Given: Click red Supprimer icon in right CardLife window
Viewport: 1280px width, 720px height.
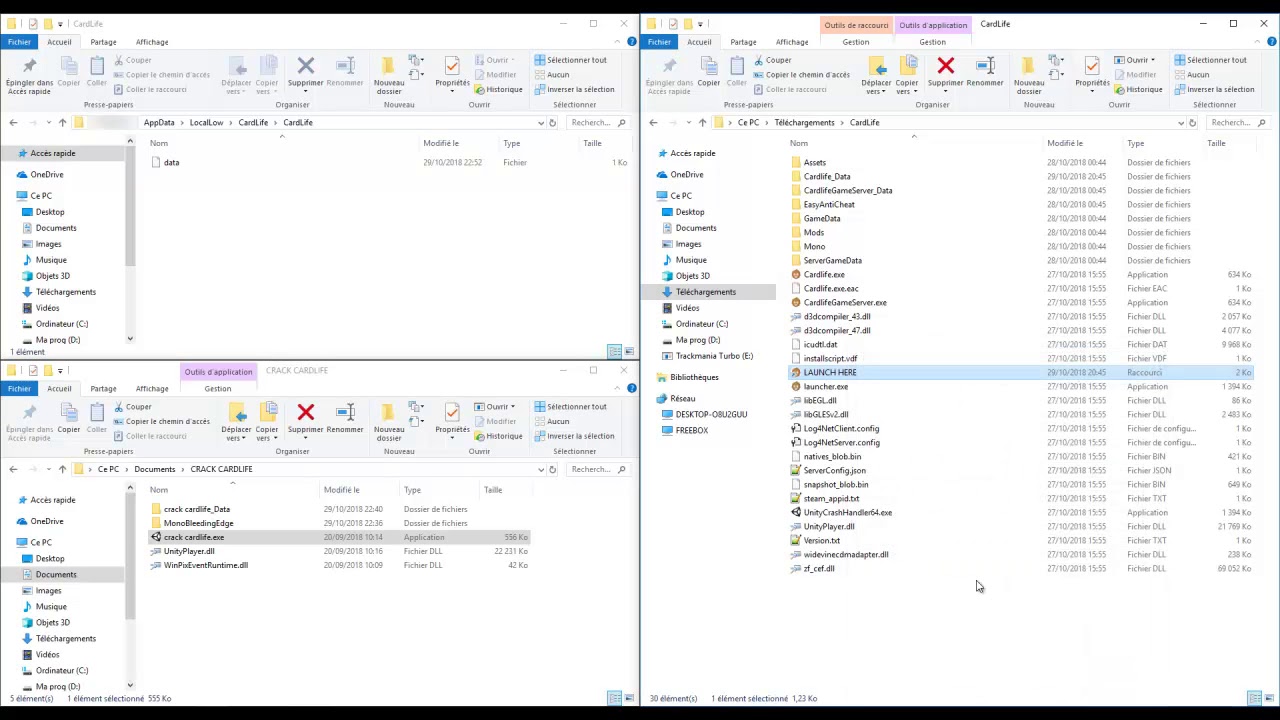Looking at the screenshot, I should [946, 66].
